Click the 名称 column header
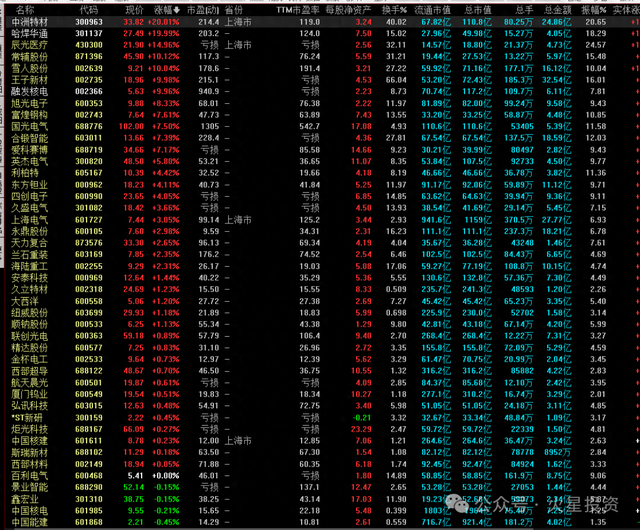The width and height of the screenshot is (640, 530). [25, 10]
